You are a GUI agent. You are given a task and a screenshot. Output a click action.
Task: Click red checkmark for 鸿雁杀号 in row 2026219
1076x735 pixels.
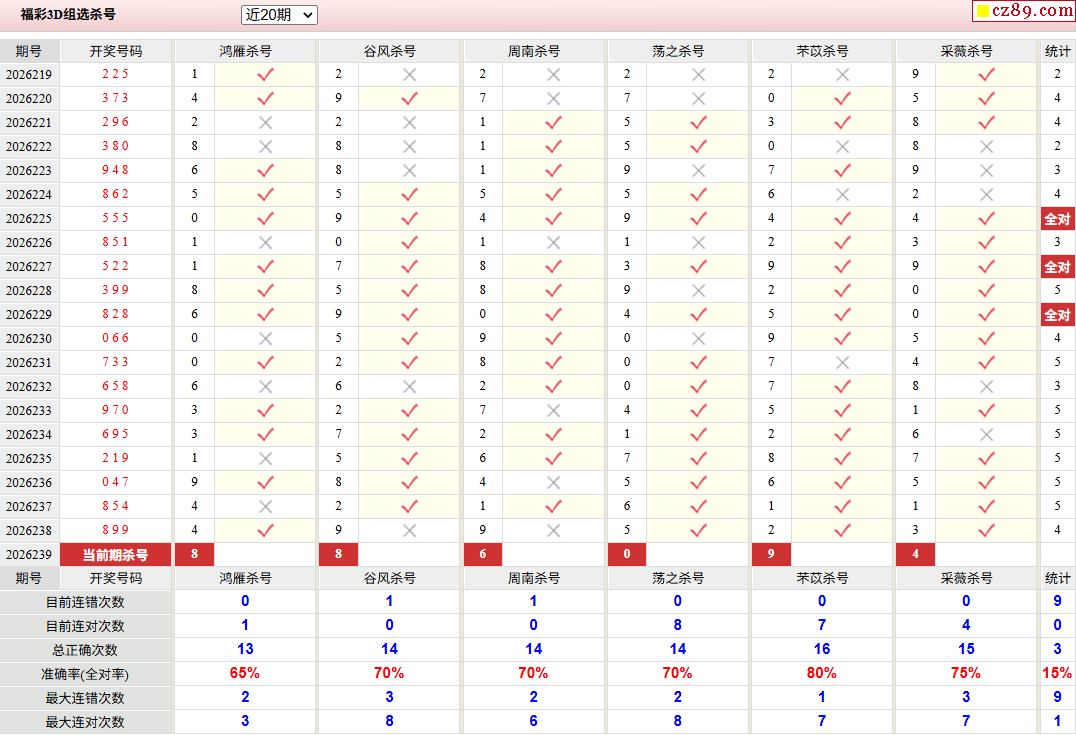pyautogui.click(x=266, y=75)
